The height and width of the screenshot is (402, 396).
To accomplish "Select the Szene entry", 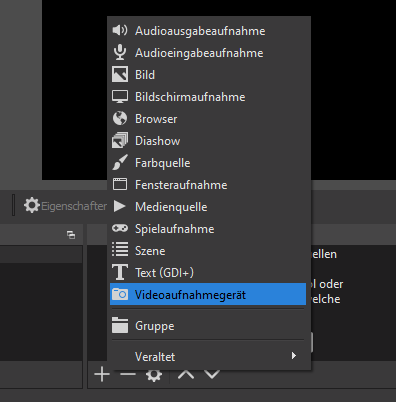I will point(208,251).
